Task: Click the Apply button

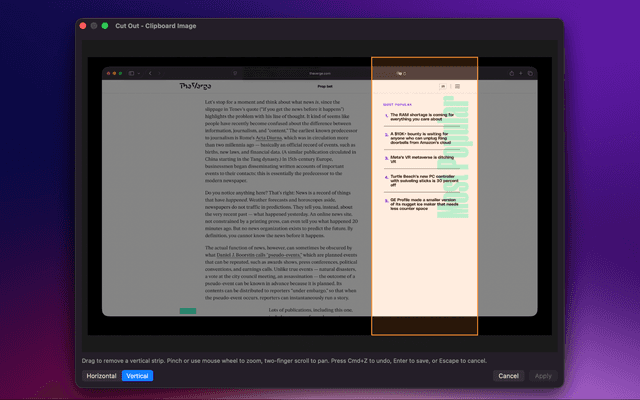Action: point(543,376)
